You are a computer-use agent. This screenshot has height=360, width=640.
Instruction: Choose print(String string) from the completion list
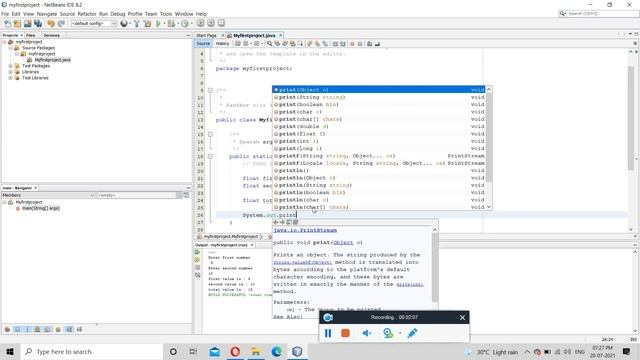pos(379,97)
